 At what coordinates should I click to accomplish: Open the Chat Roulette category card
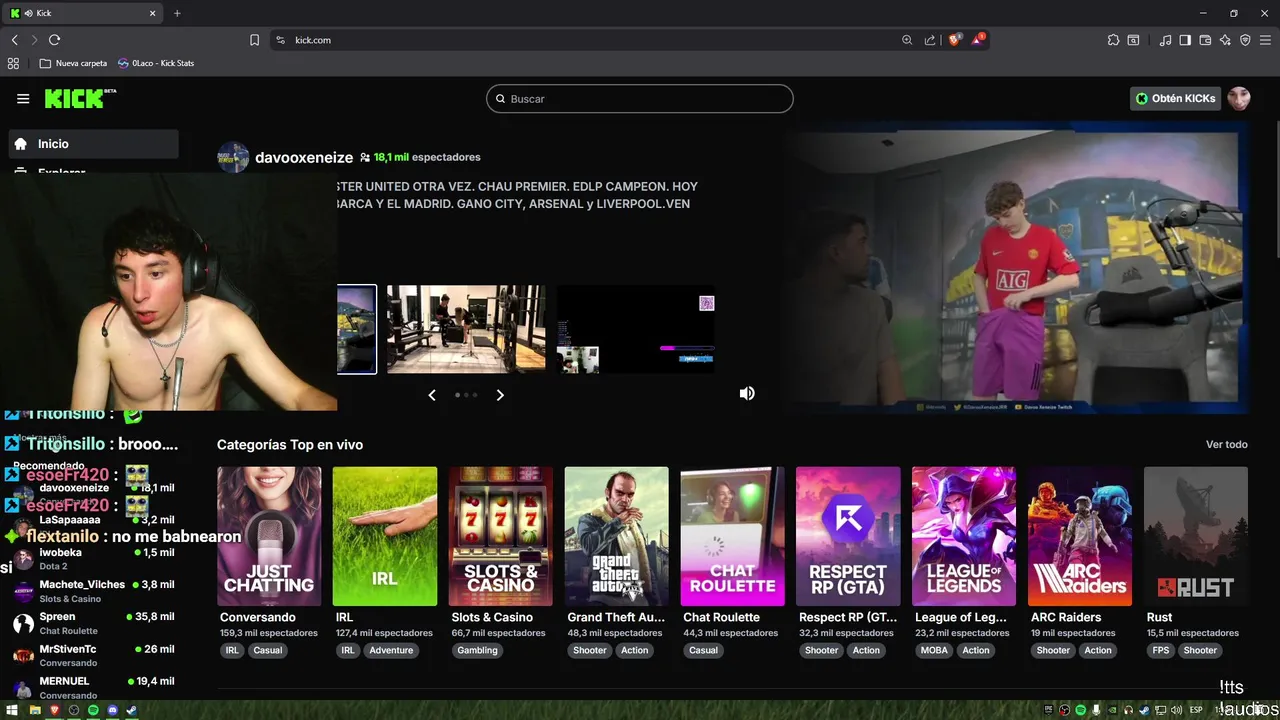coord(732,536)
